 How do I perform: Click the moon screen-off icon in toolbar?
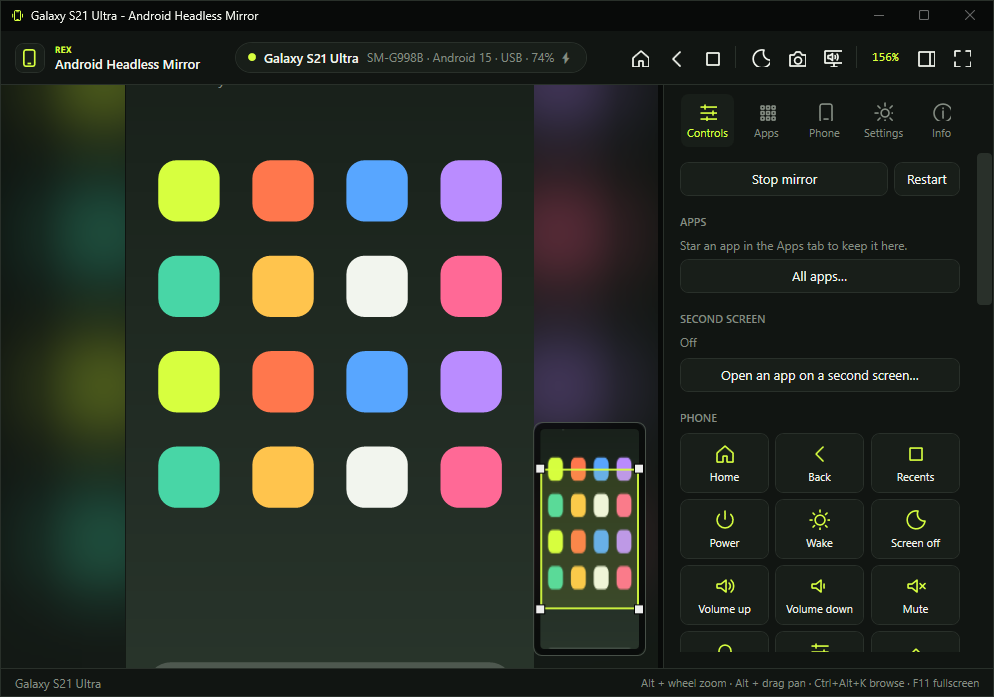(761, 58)
